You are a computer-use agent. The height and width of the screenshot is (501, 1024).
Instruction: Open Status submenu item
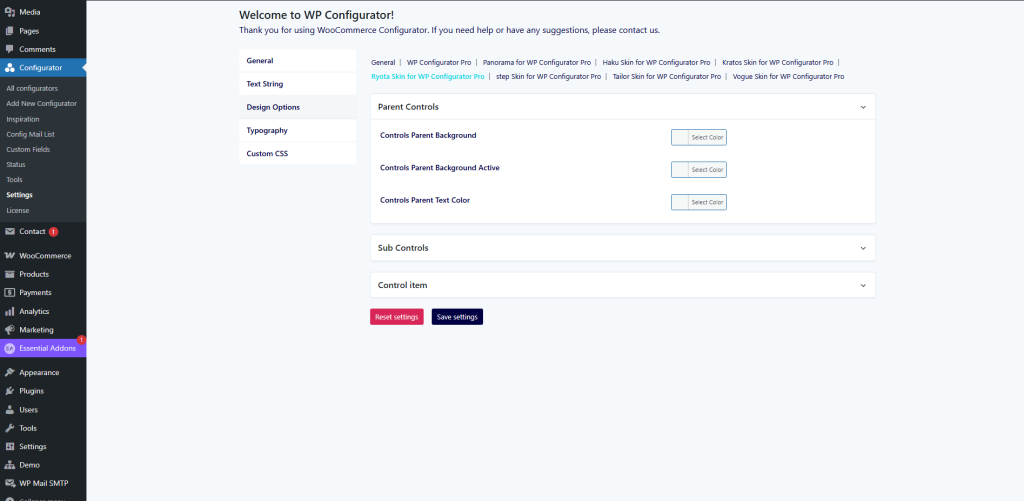[16, 165]
